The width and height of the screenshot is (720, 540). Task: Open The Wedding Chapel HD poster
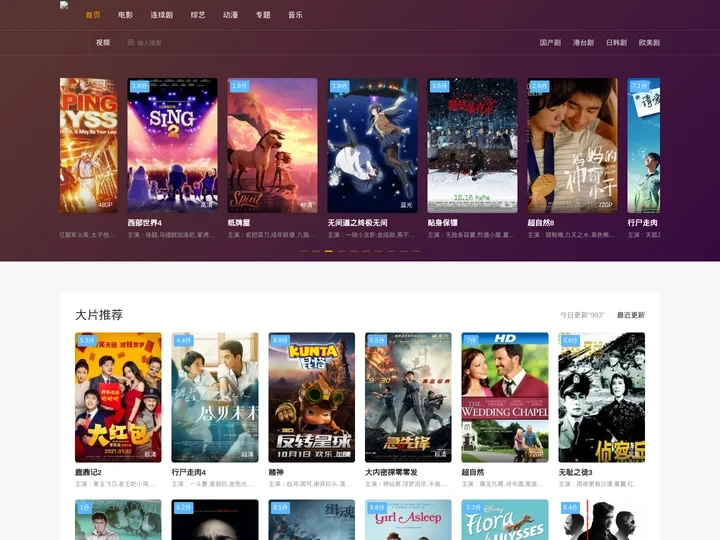point(505,397)
